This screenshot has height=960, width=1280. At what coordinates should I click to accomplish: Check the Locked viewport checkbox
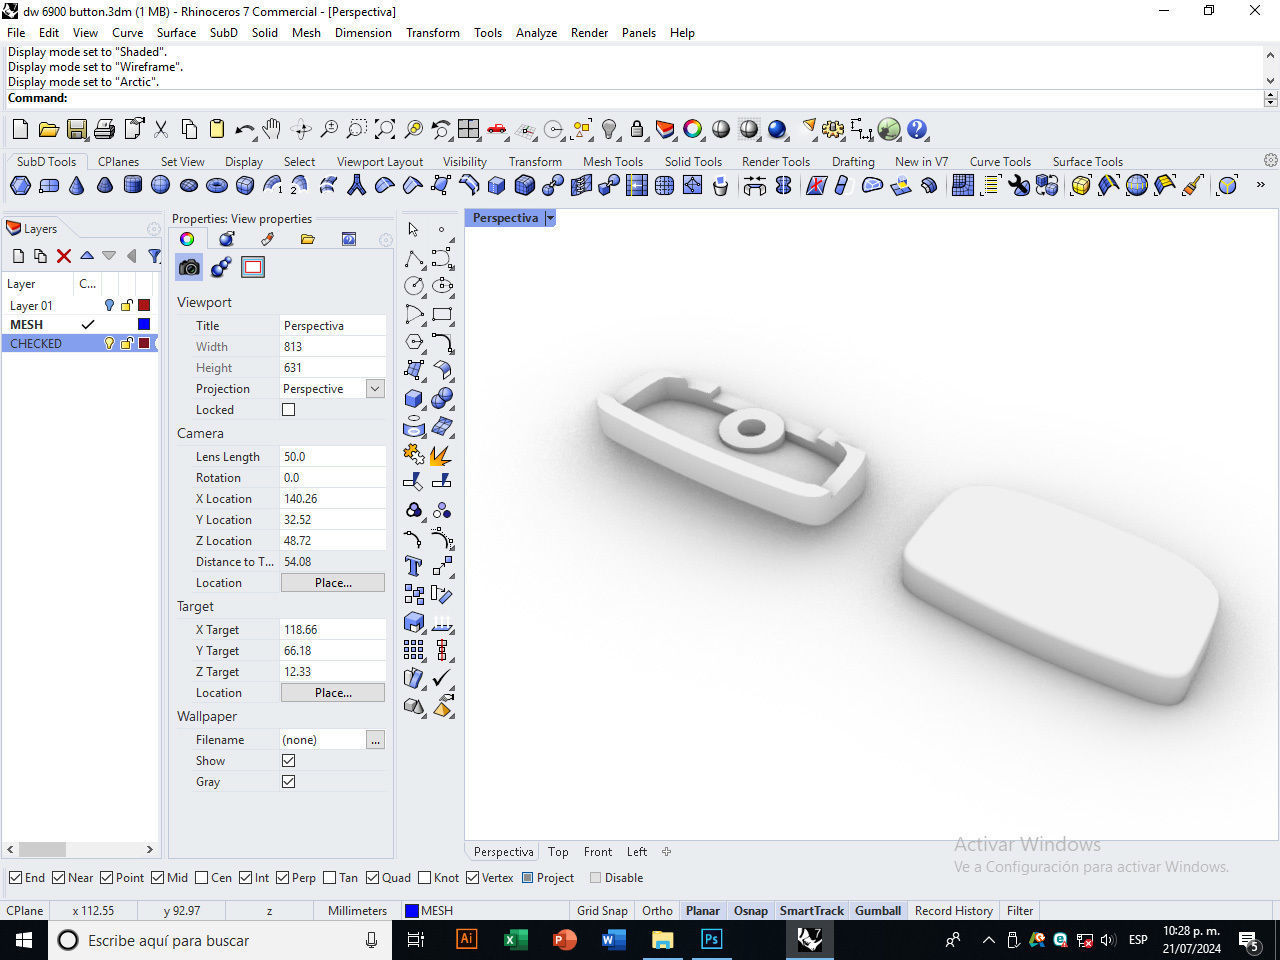tap(288, 410)
